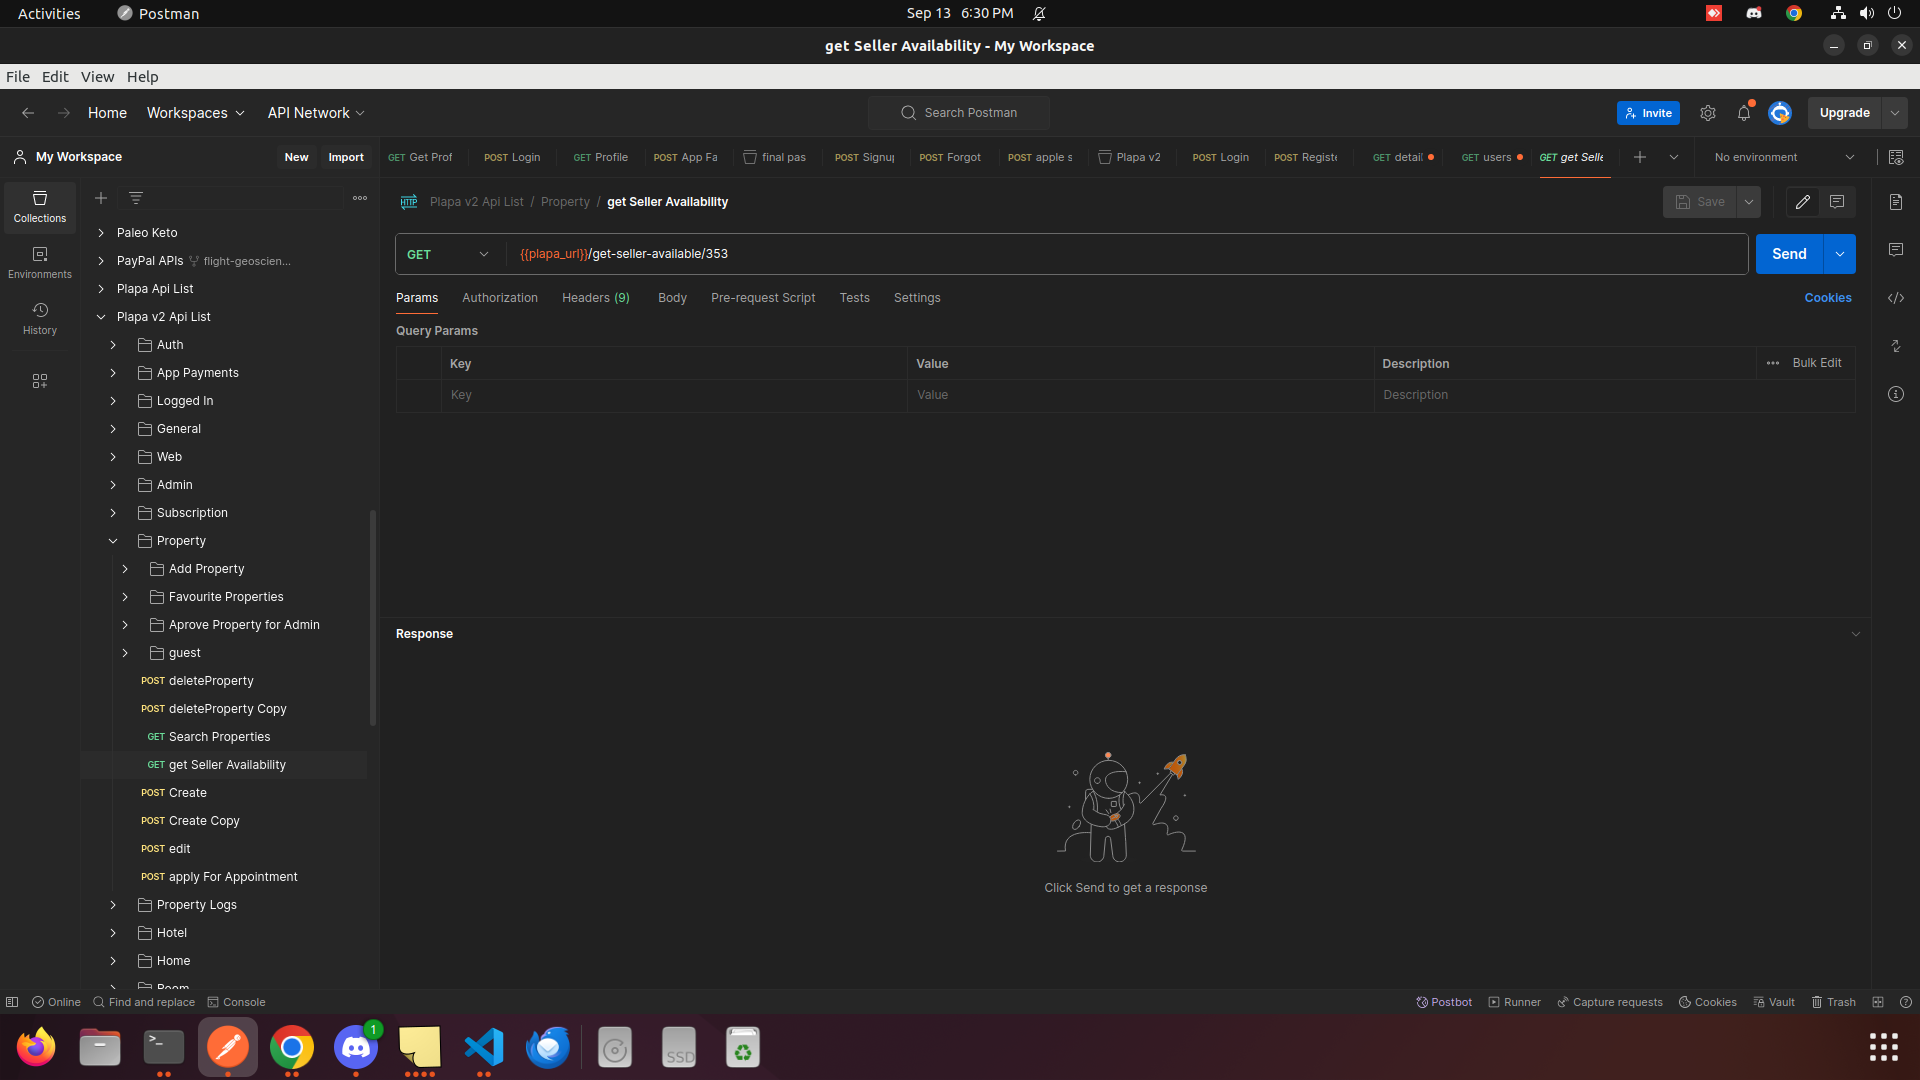Open related requests icon in right sidebar
1920x1080 pixels.
(x=1896, y=346)
